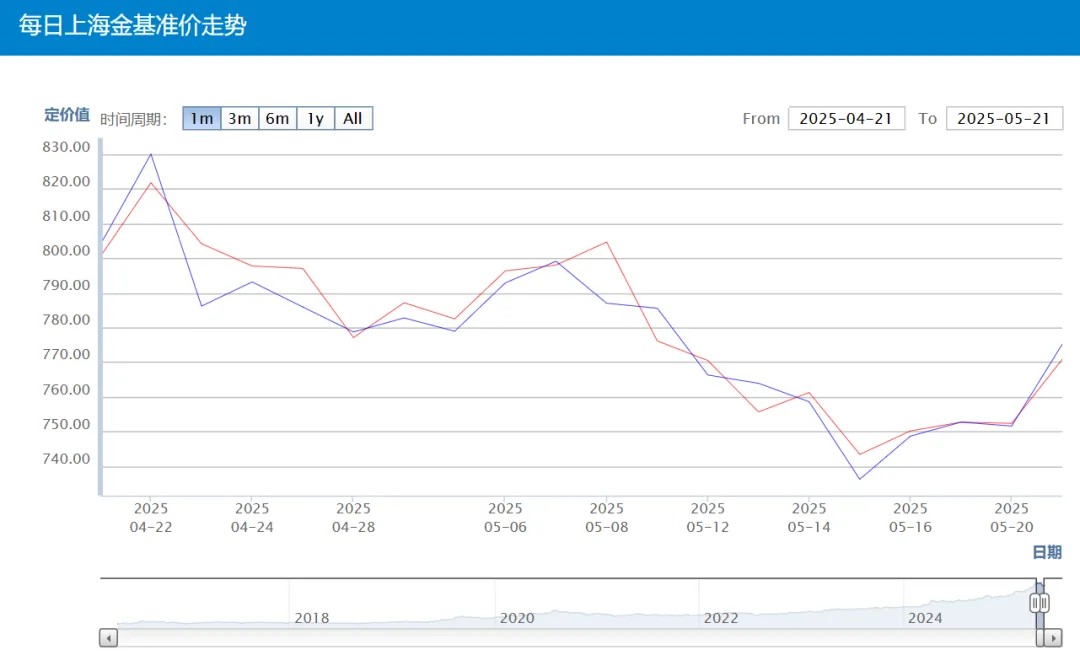Select the 1m time period
1080x666 pixels.
(x=201, y=119)
